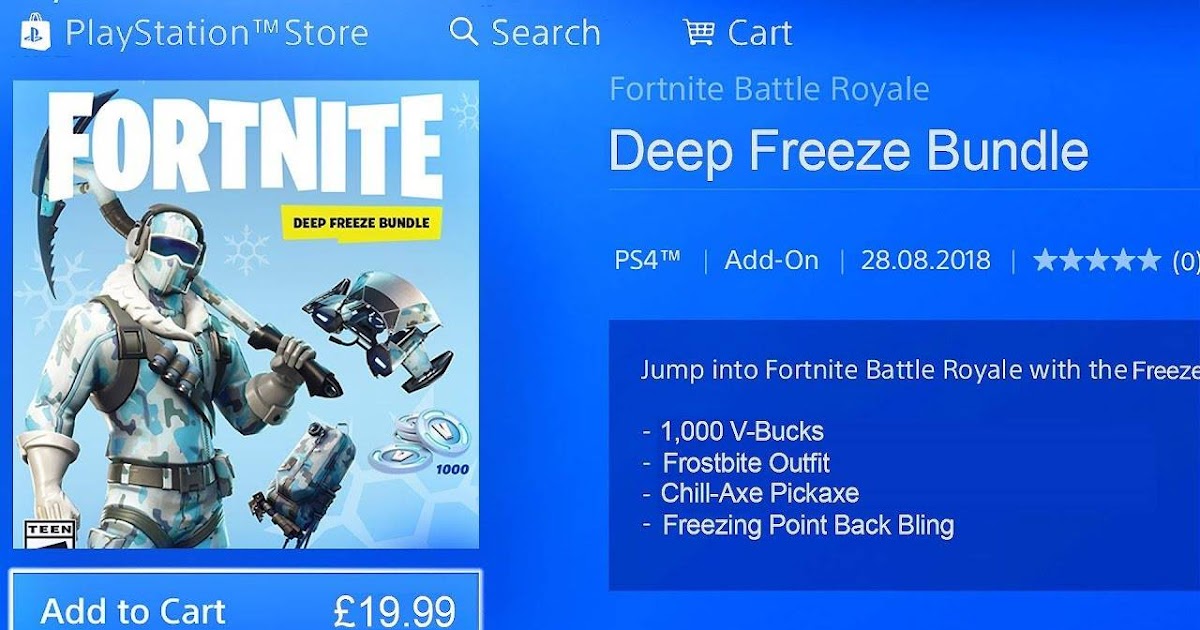Viewport: 1200px width, 630px height.
Task: Click the Add-On category label
Action: [x=771, y=261]
